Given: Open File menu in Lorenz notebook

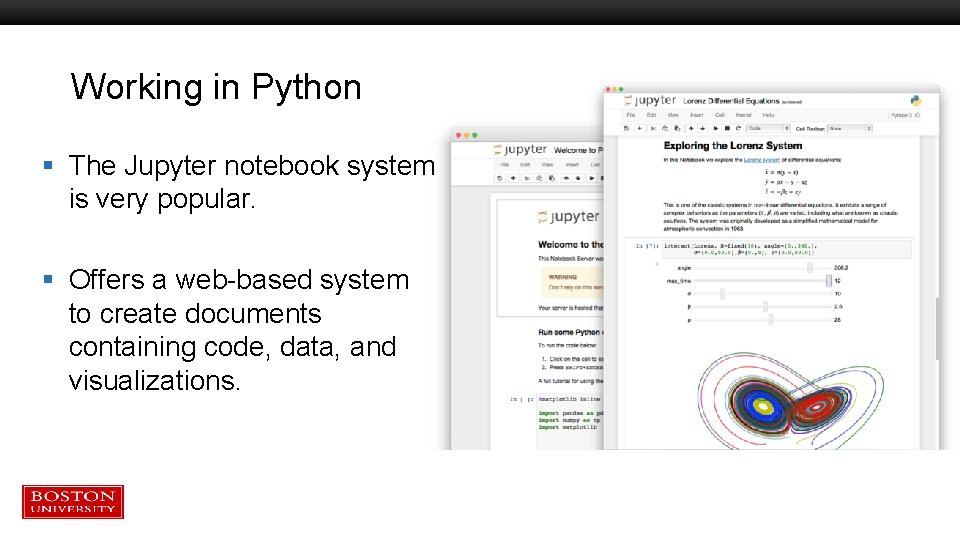Looking at the screenshot, I should point(631,115).
